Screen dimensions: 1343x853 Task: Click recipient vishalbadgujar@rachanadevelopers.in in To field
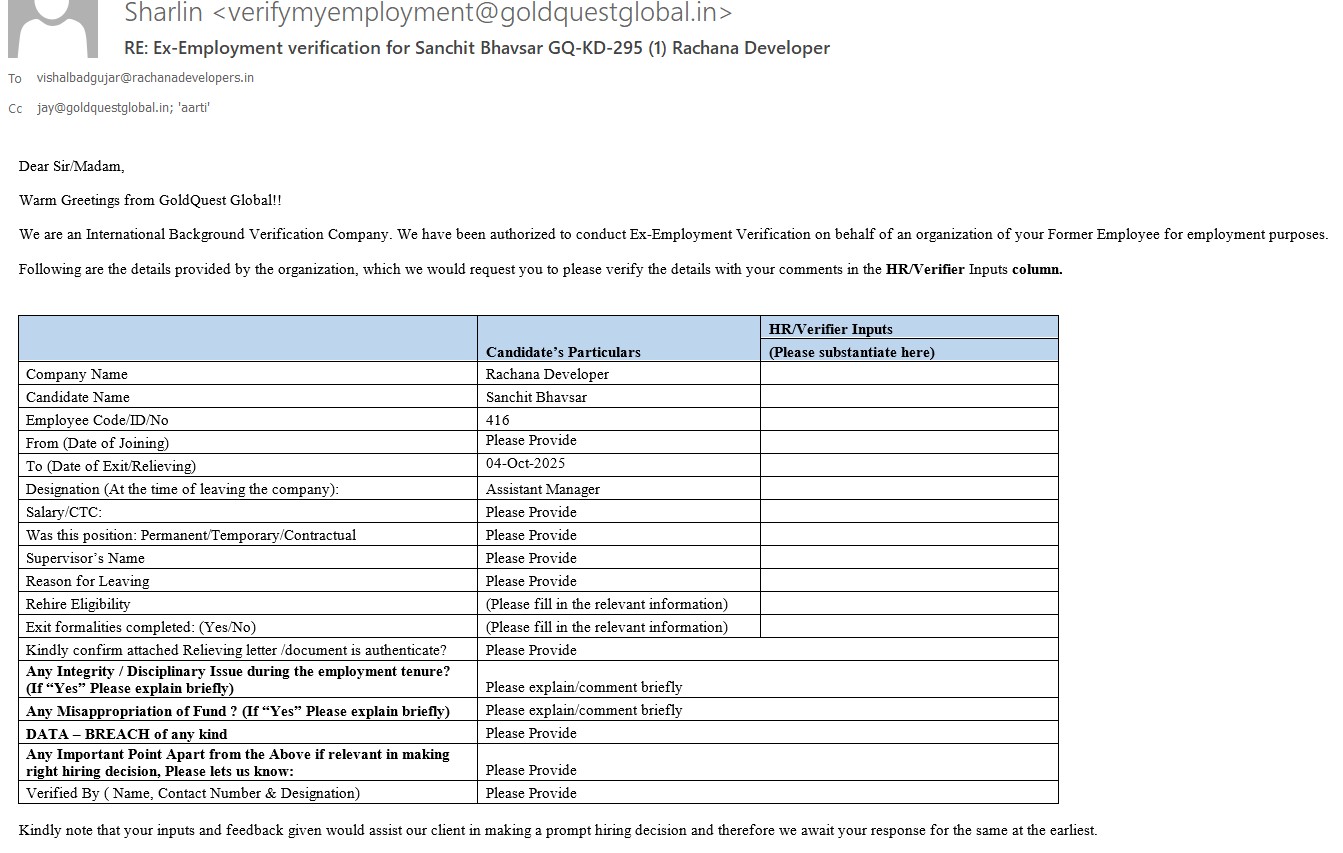pyautogui.click(x=145, y=78)
